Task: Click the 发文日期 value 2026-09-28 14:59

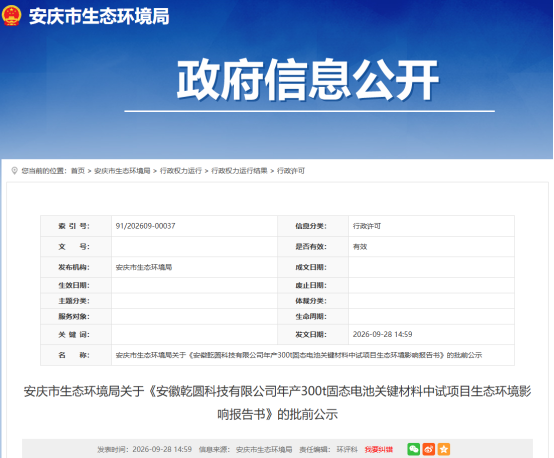Action: [x=383, y=334]
